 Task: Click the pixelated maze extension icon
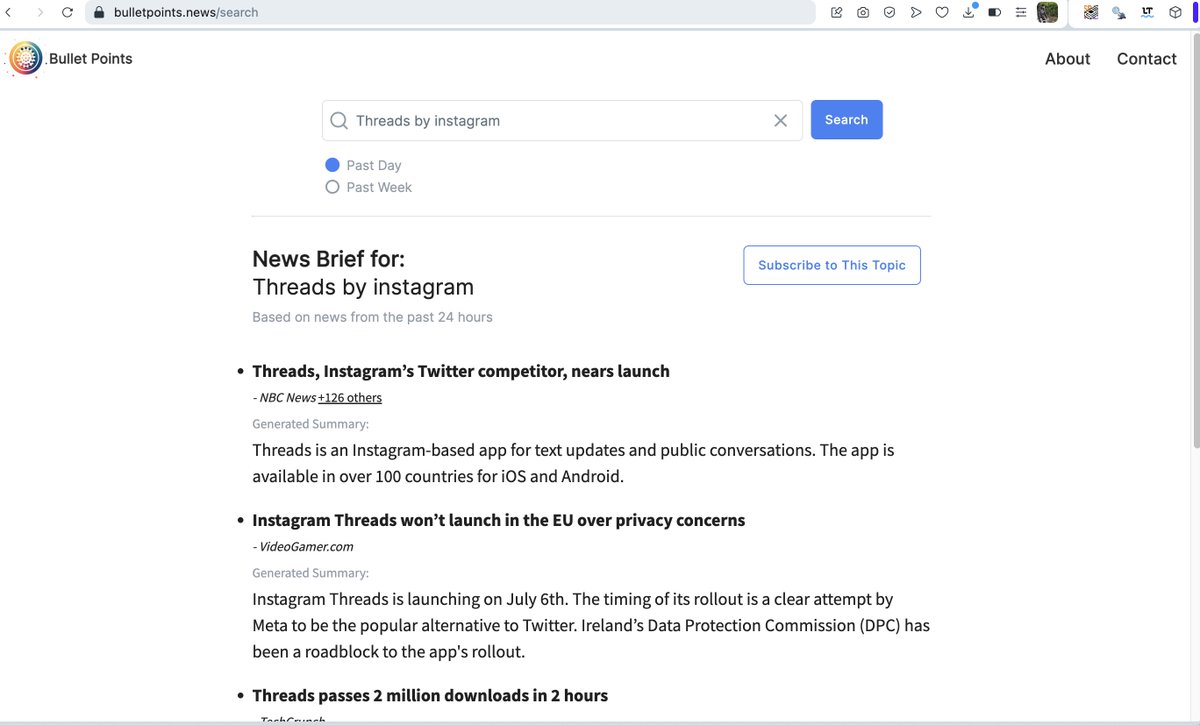pos(1091,12)
